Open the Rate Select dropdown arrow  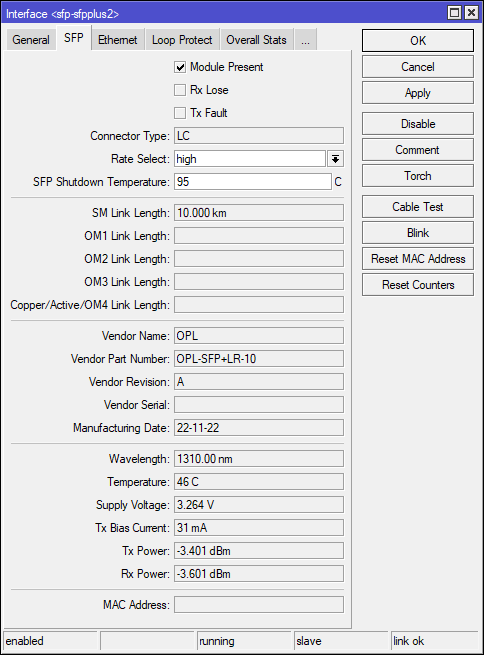[x=335, y=159]
